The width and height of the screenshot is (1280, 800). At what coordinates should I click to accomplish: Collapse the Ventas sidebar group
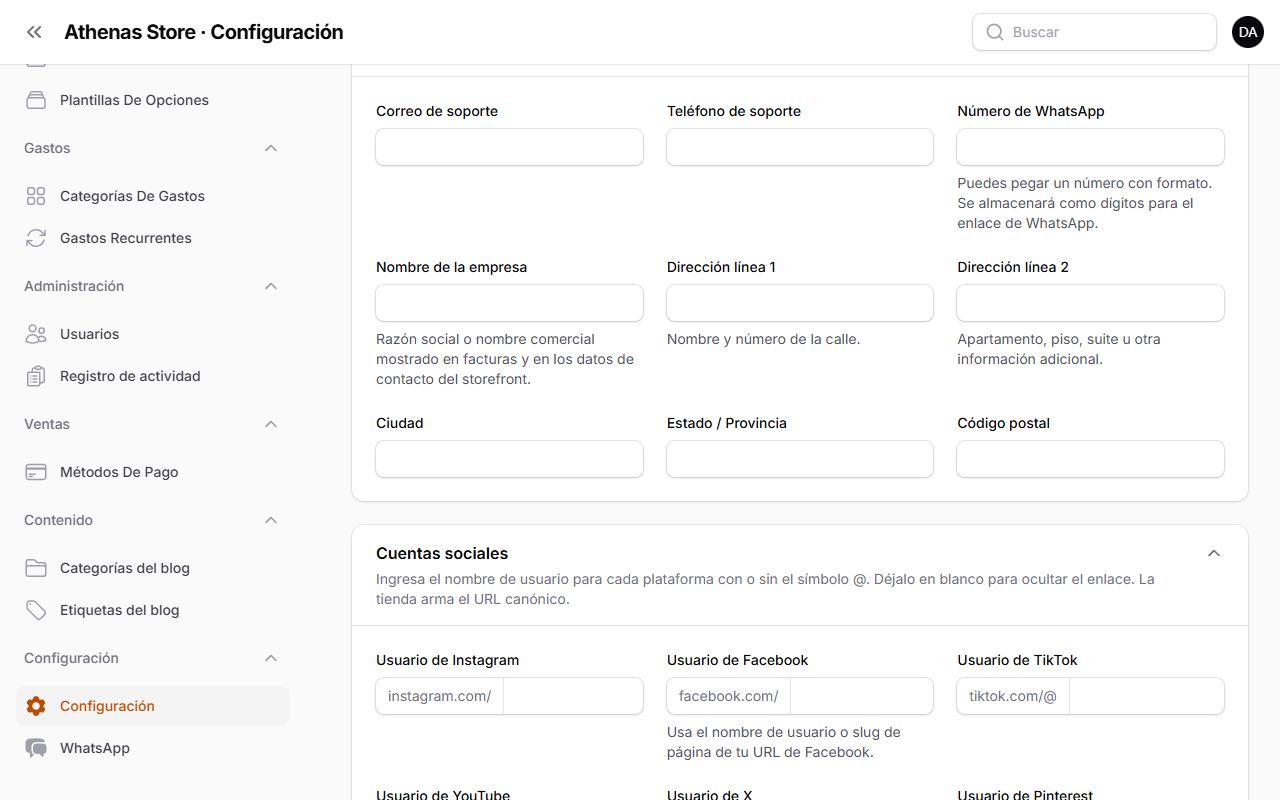click(x=270, y=424)
